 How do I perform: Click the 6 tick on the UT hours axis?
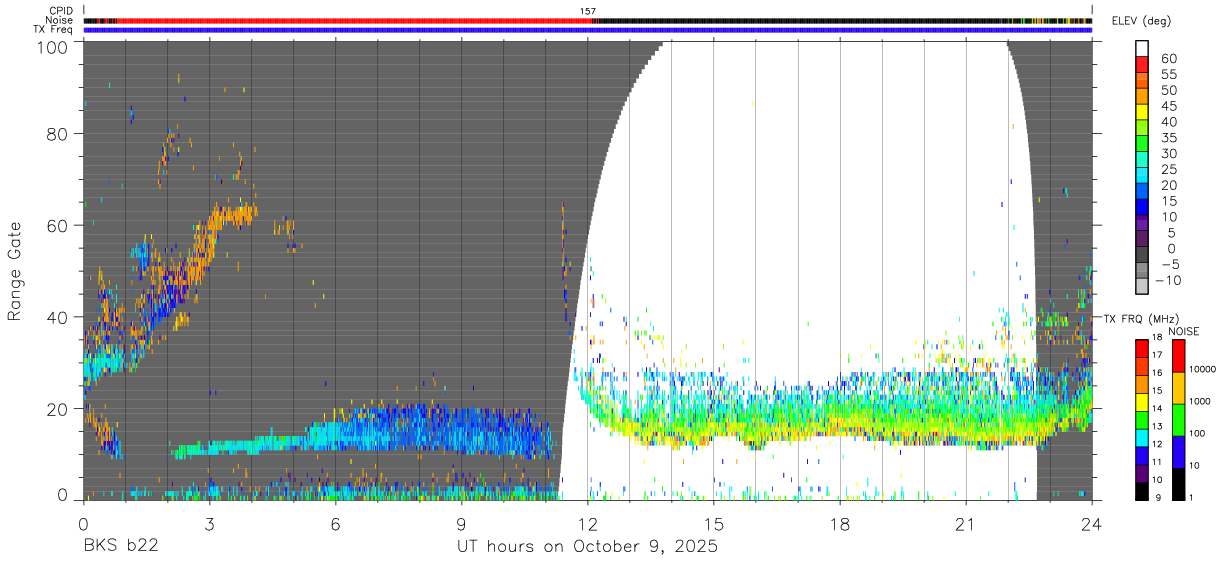[x=335, y=524]
